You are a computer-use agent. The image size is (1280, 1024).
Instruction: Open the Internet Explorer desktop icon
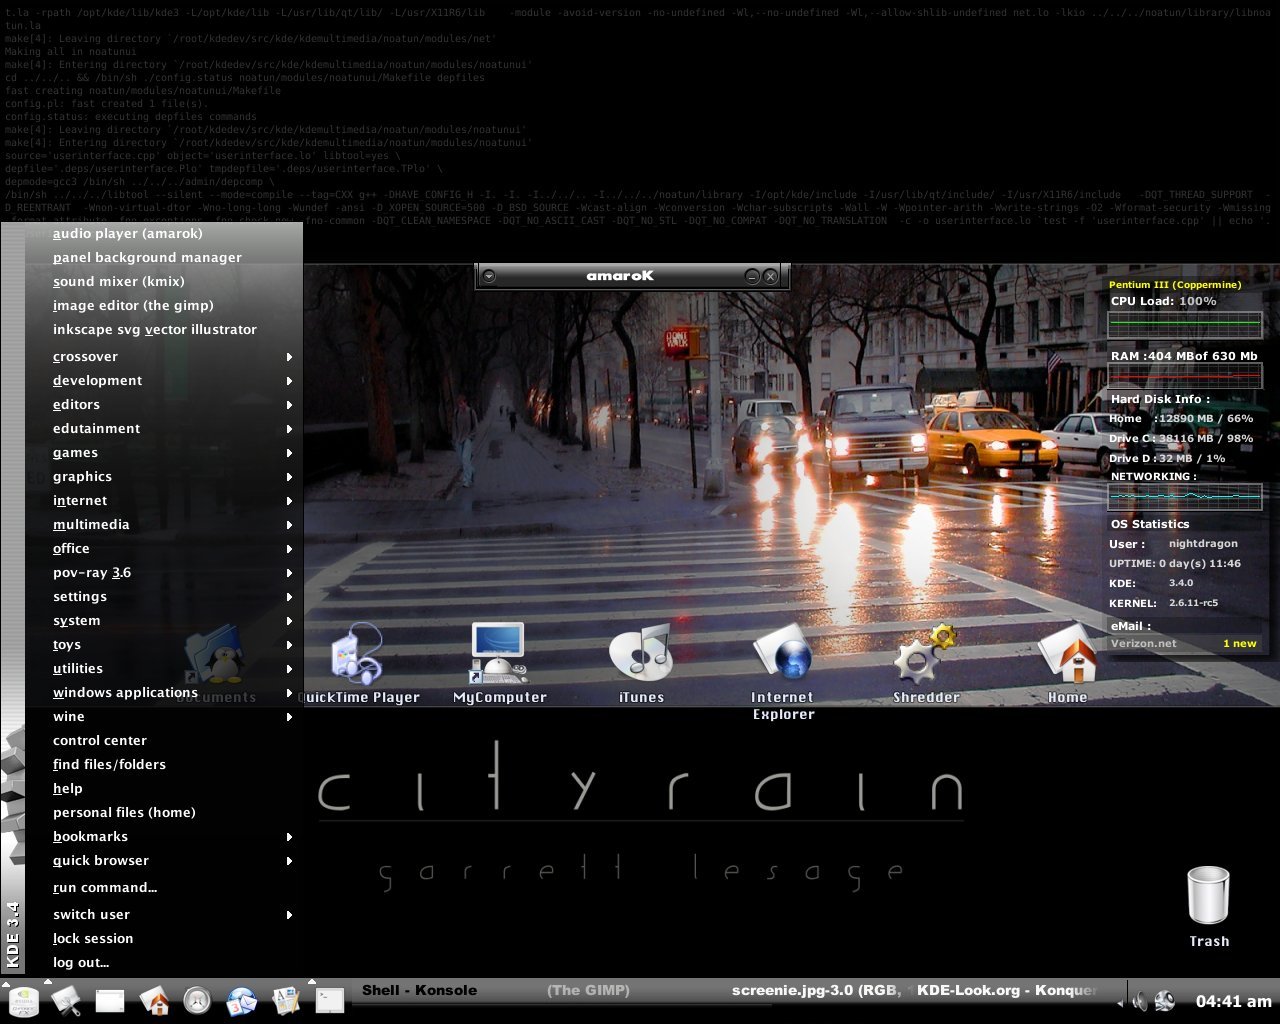click(783, 672)
